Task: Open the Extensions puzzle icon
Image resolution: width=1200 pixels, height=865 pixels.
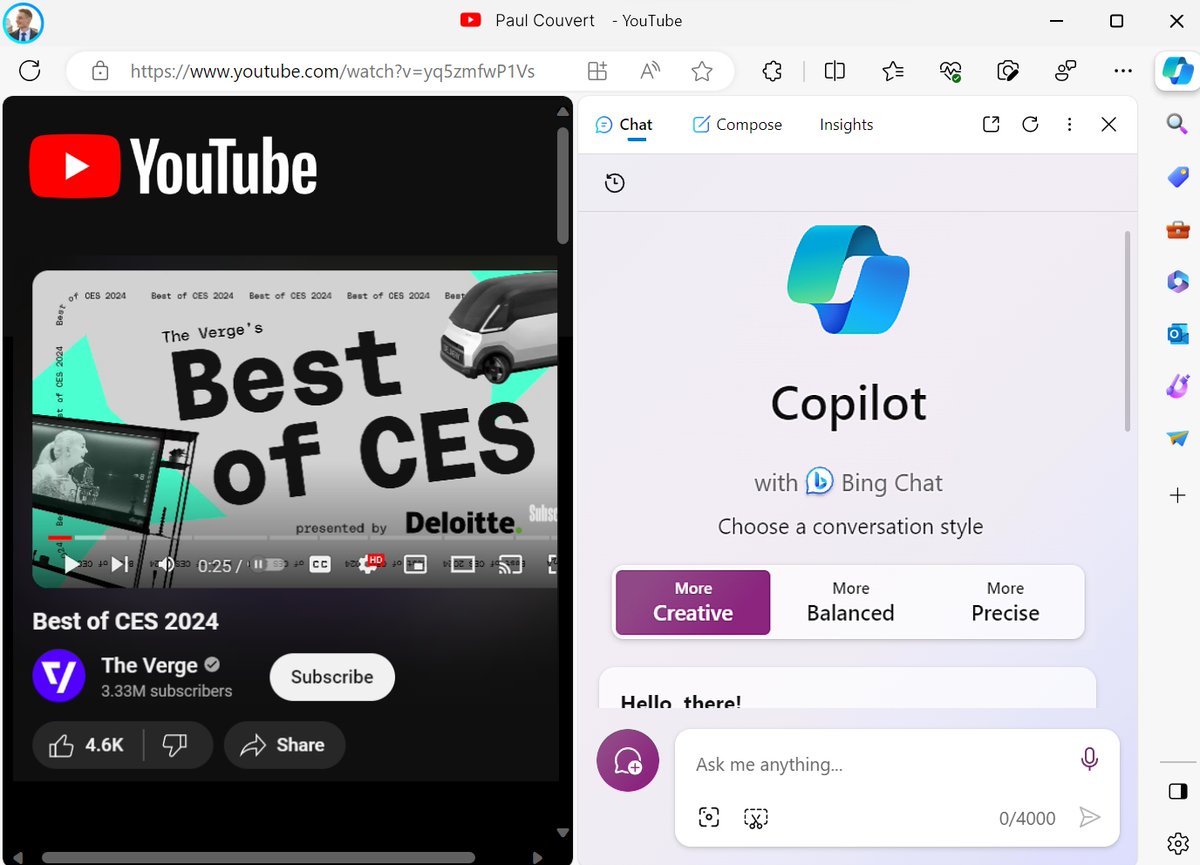Action: click(771, 71)
